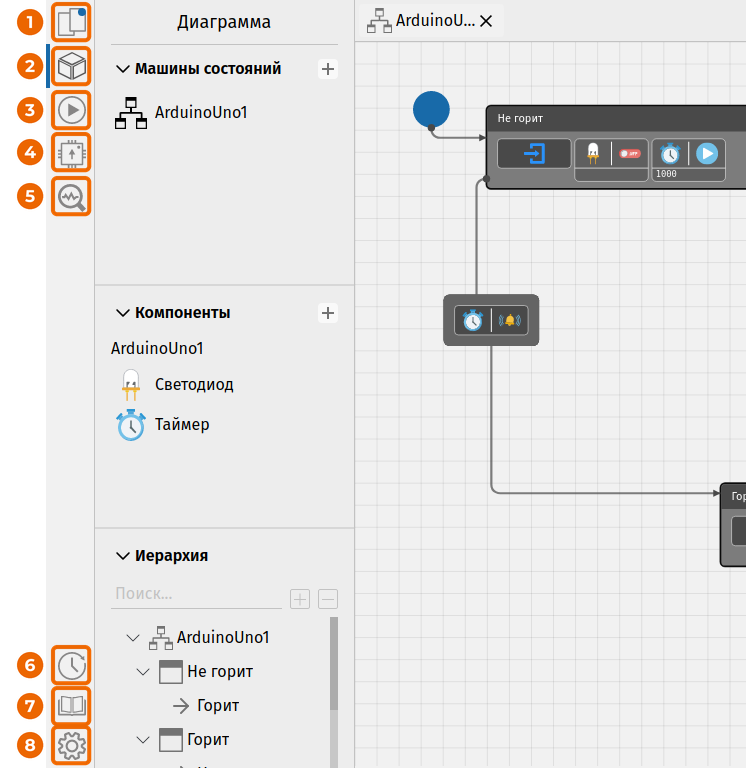The image size is (746, 768).
Task: Open the documentation book icon
Action: 72,705
